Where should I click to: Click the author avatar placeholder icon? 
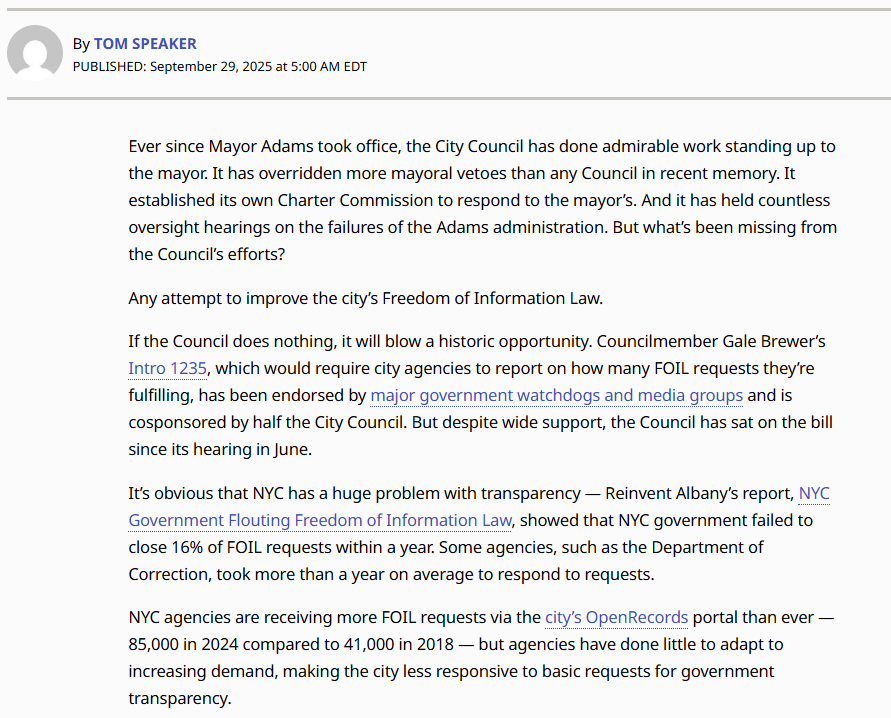(35, 53)
